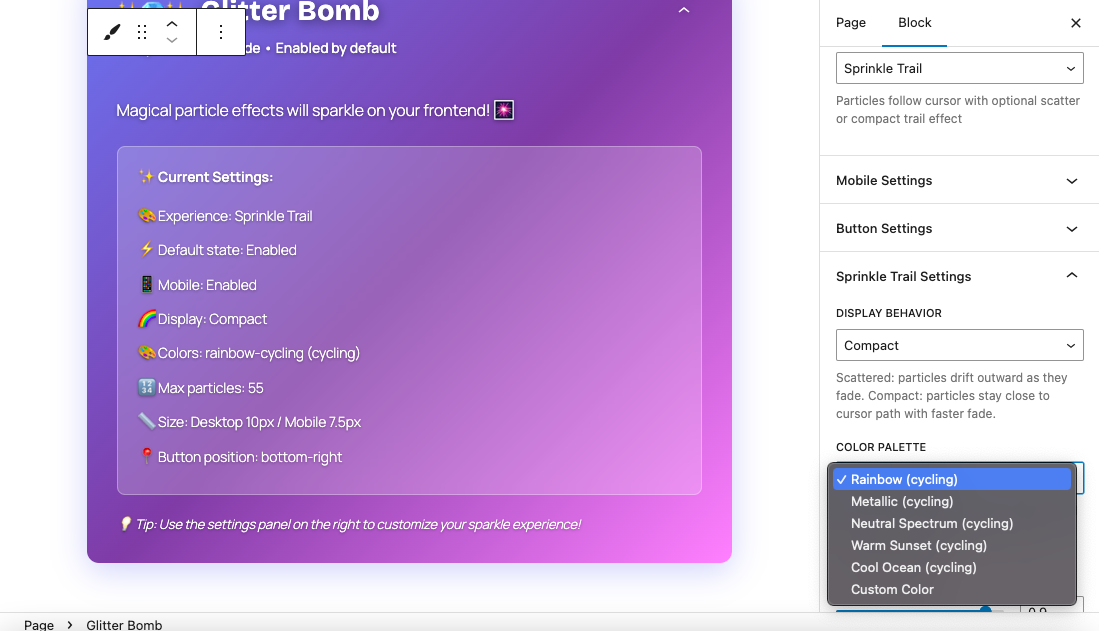Close the settings sidebar
This screenshot has width=1099, height=631.
tap(1076, 23)
